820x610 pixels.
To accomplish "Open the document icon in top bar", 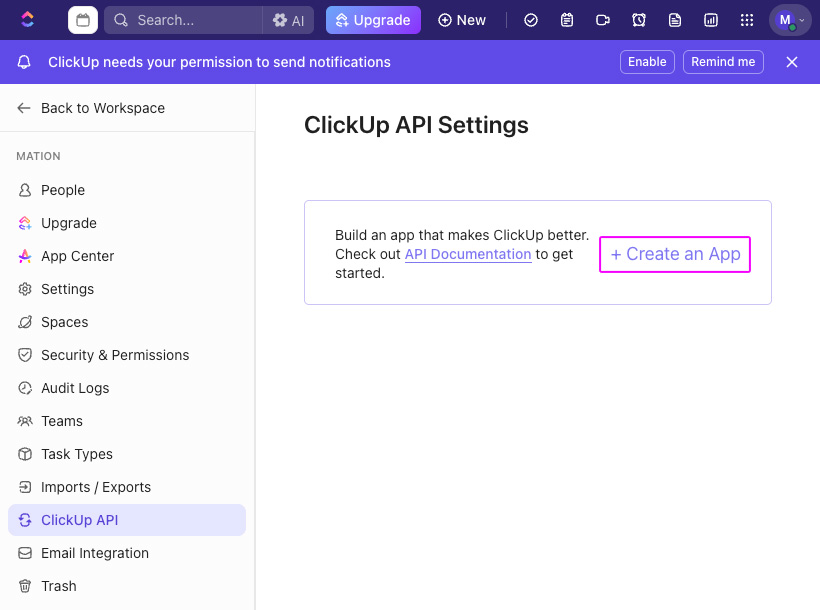I will 675,20.
